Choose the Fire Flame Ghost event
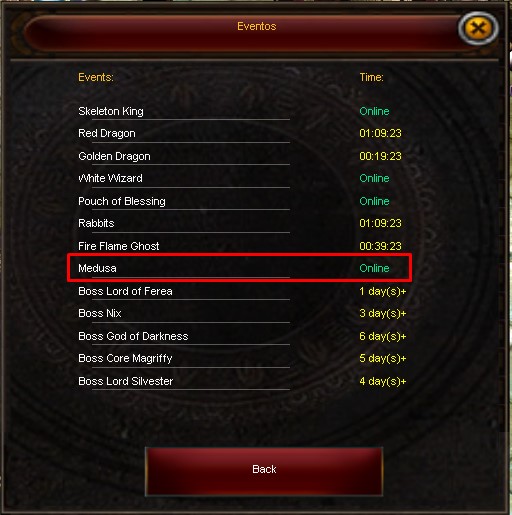This screenshot has width=512, height=515. tap(118, 246)
